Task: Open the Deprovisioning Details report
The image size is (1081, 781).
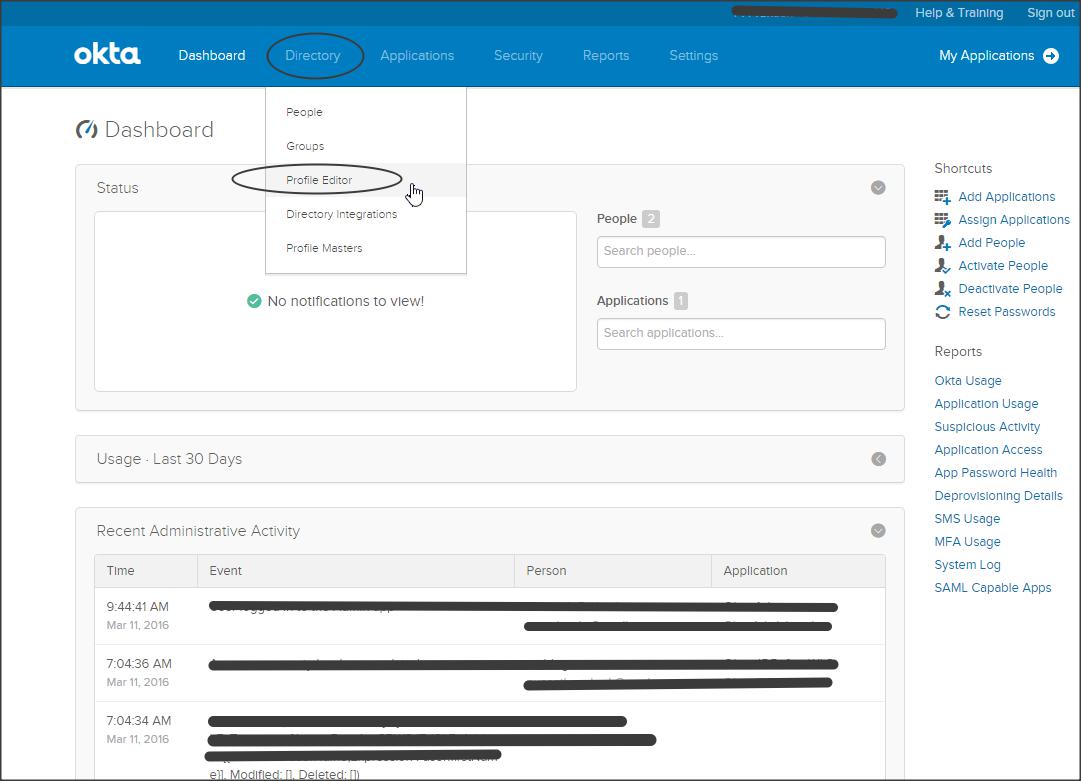Action: coord(998,496)
